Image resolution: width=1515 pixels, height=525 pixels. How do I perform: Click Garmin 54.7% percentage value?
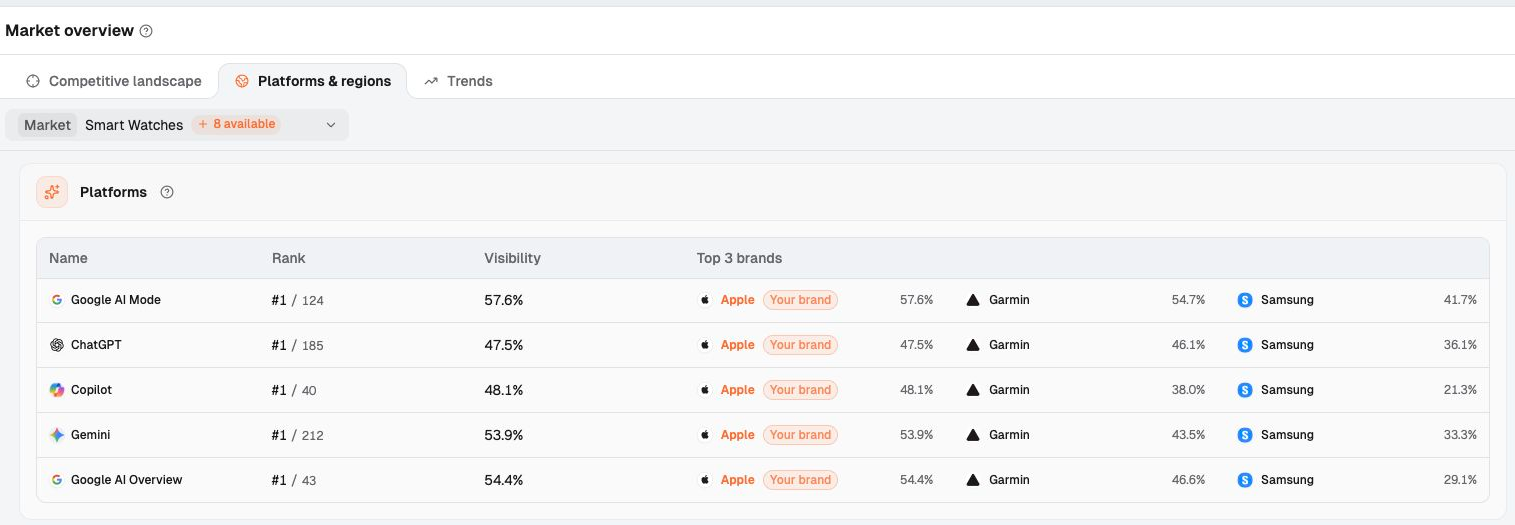click(1188, 300)
